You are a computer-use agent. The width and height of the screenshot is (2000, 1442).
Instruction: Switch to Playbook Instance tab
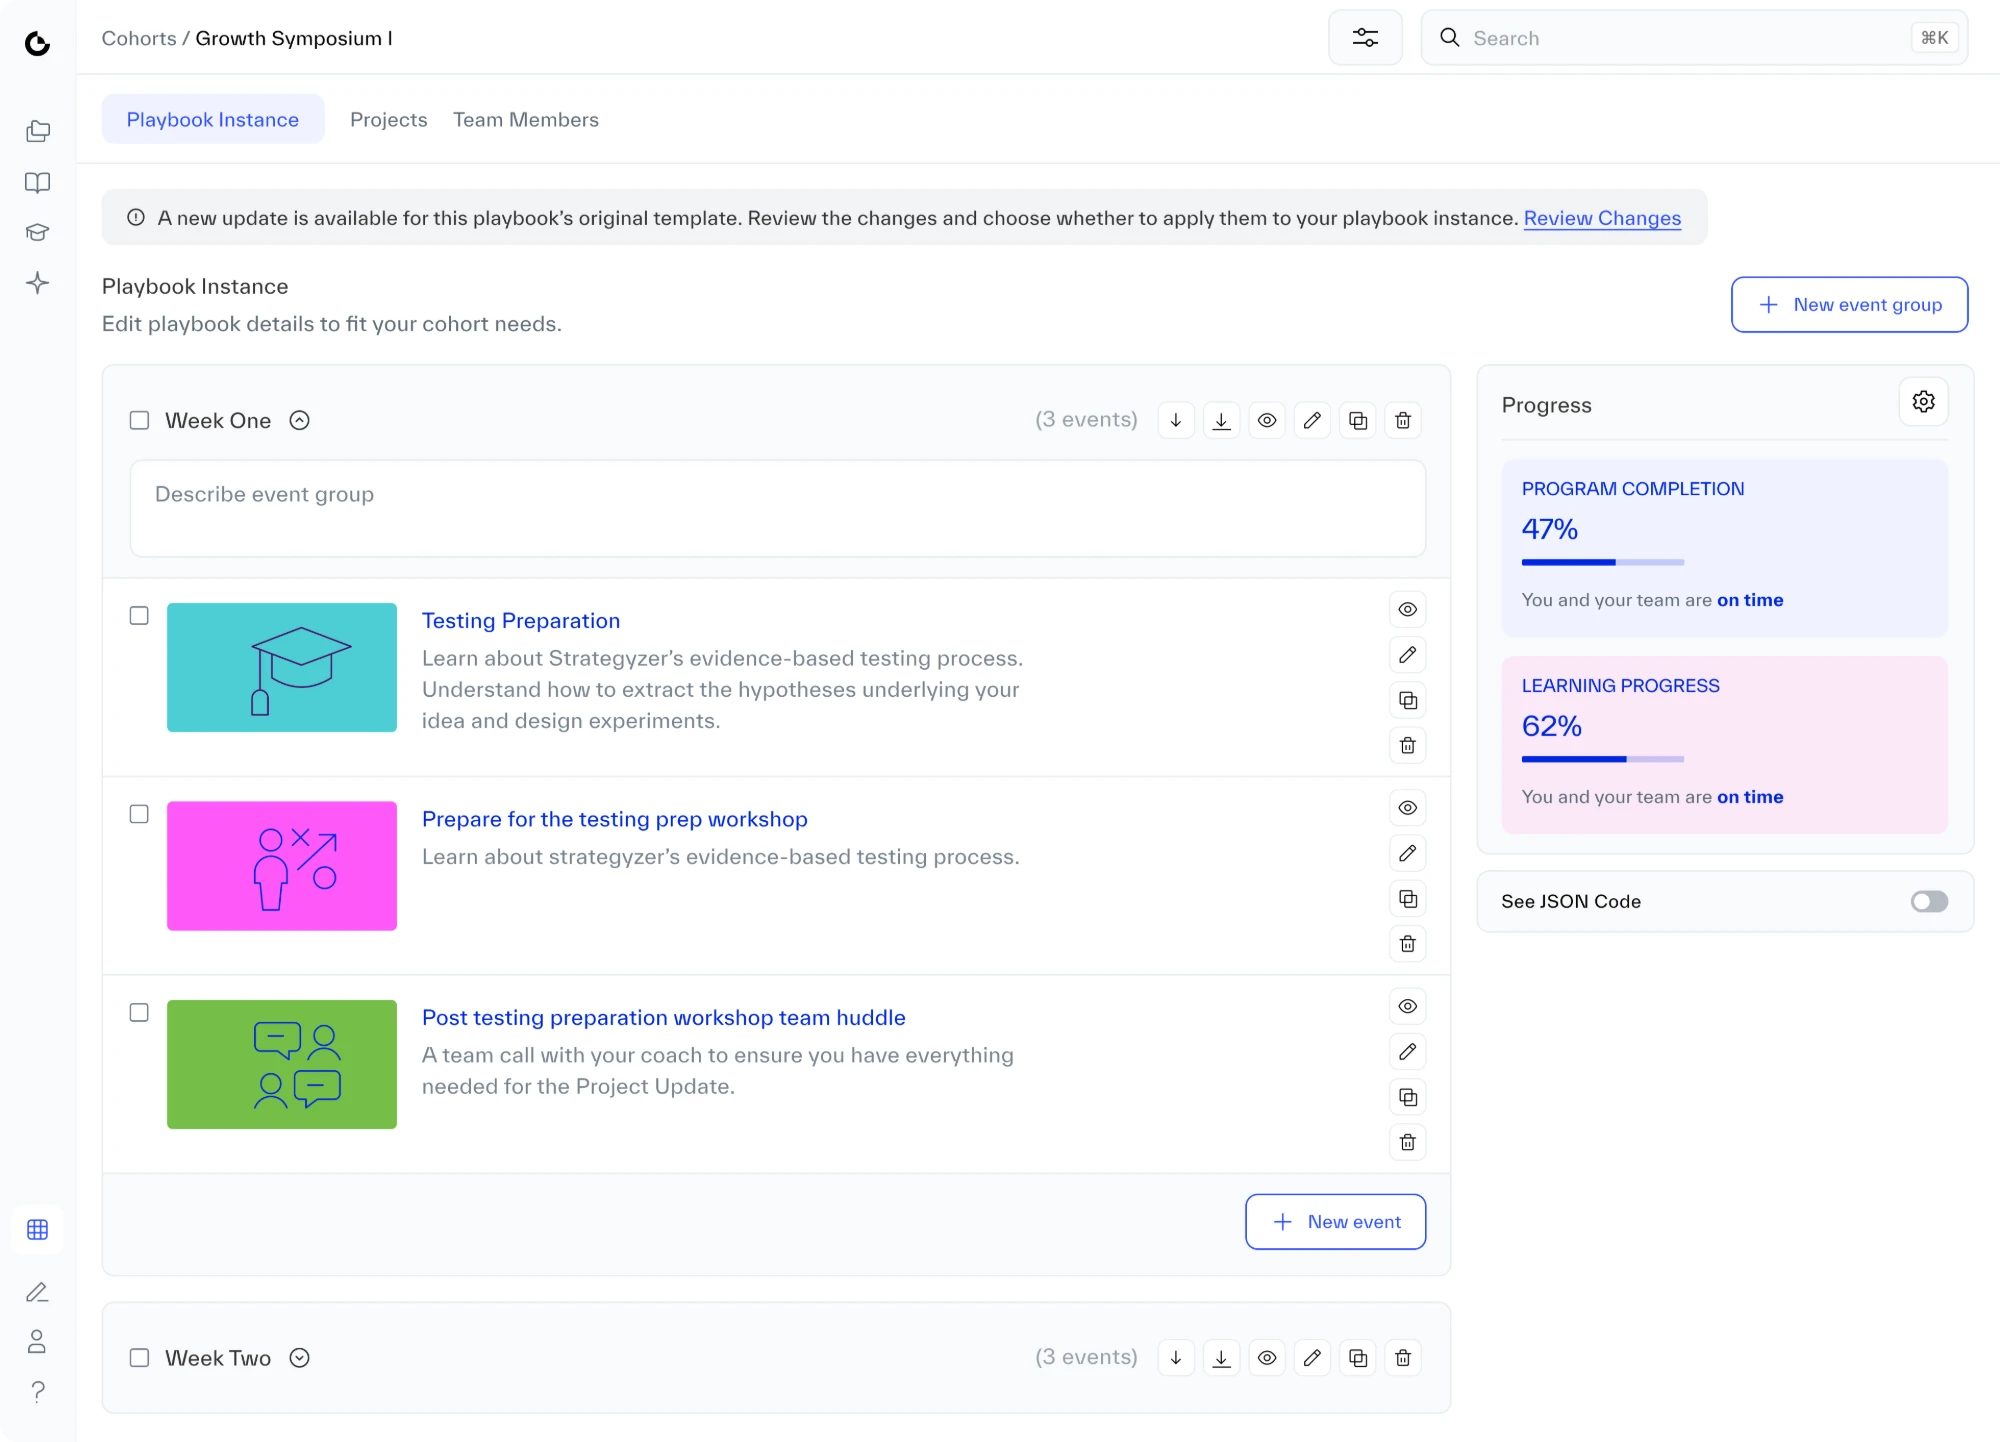click(213, 119)
